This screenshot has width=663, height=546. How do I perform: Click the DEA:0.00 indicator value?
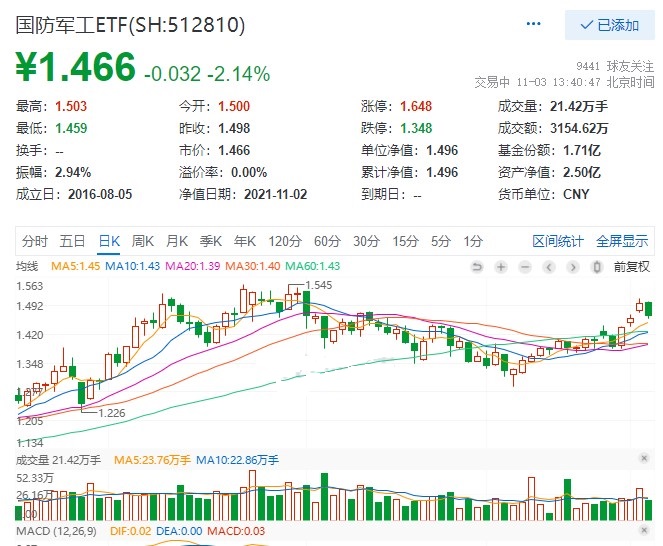tap(179, 531)
